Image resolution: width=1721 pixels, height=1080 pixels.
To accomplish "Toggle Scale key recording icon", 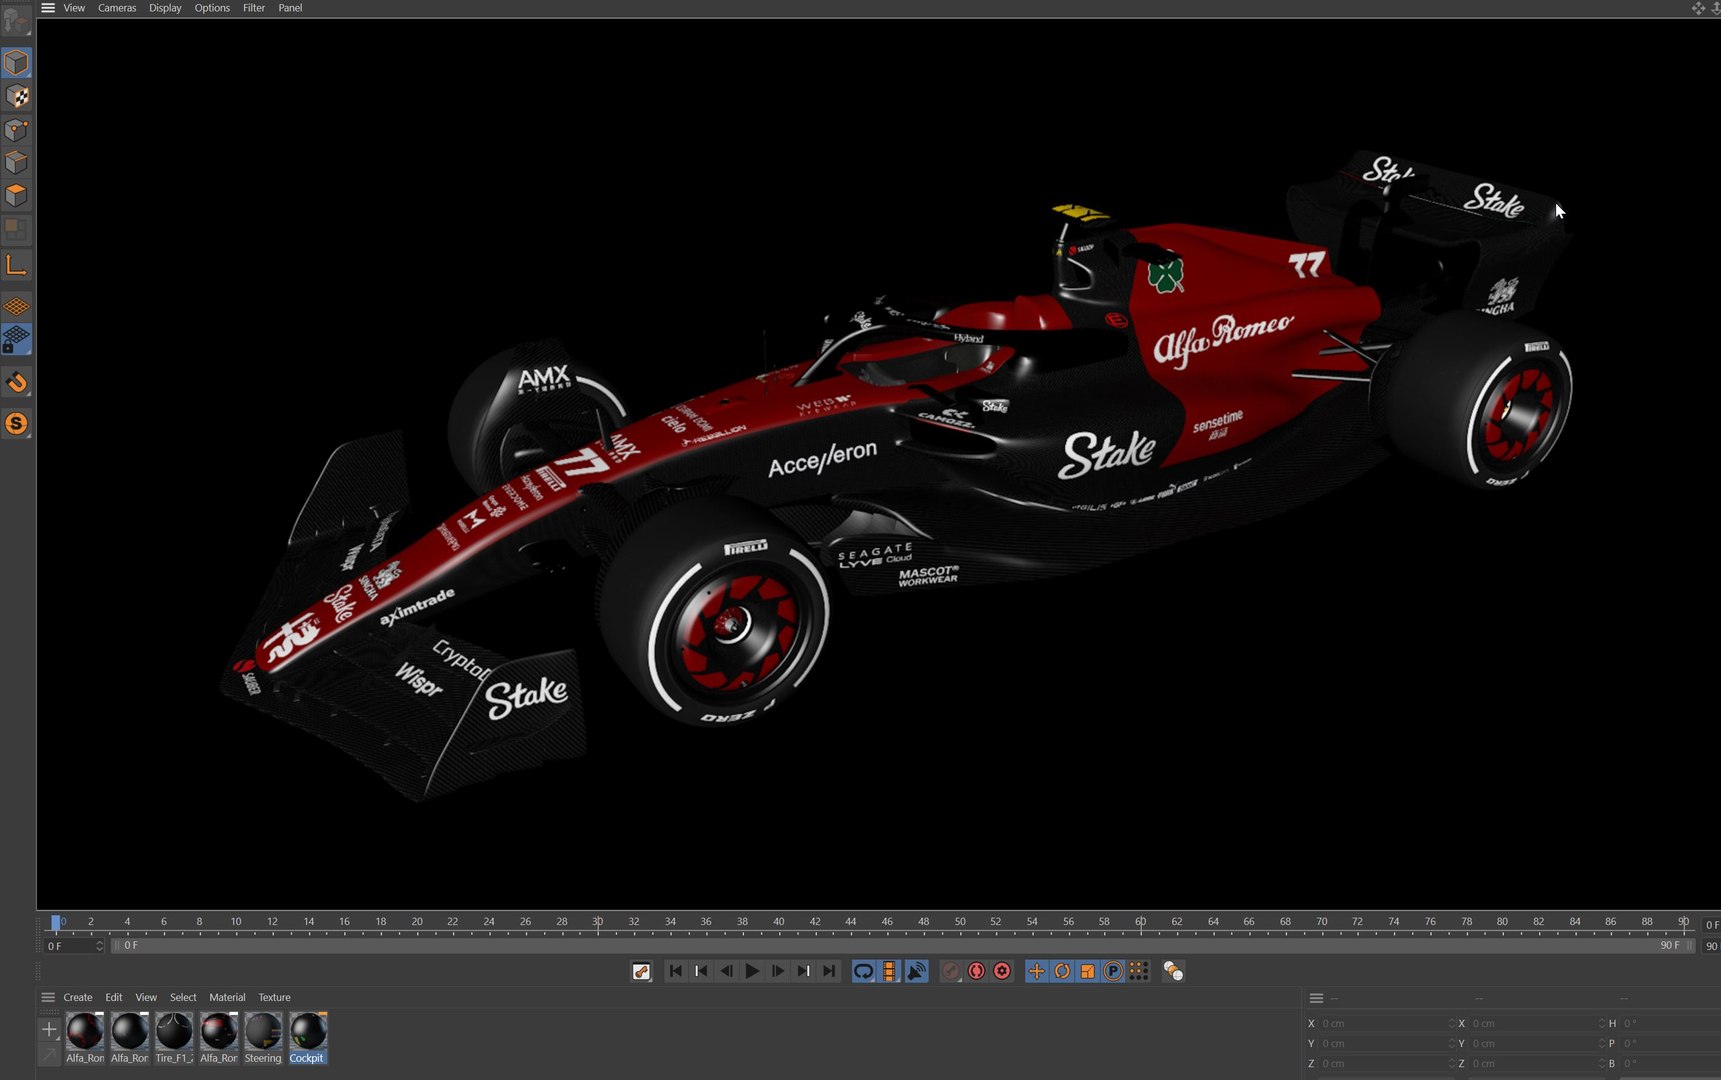I will point(1087,971).
